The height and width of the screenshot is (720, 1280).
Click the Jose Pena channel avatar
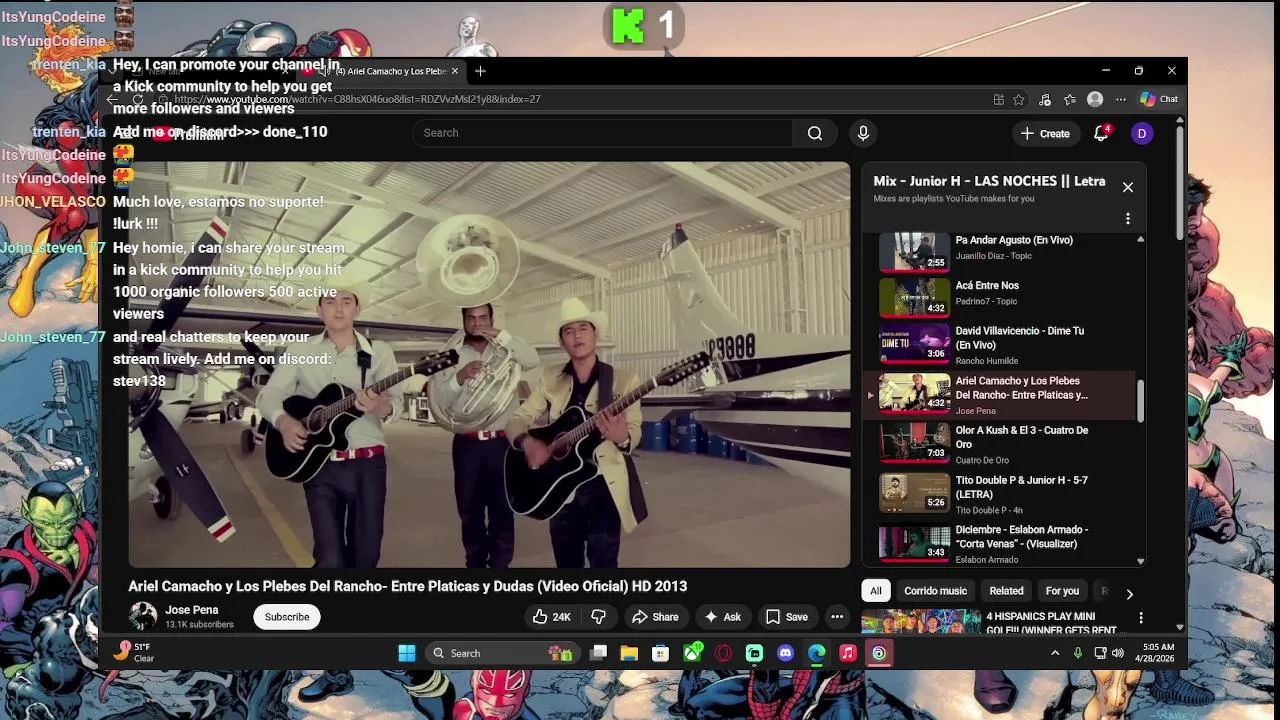pyautogui.click(x=143, y=616)
